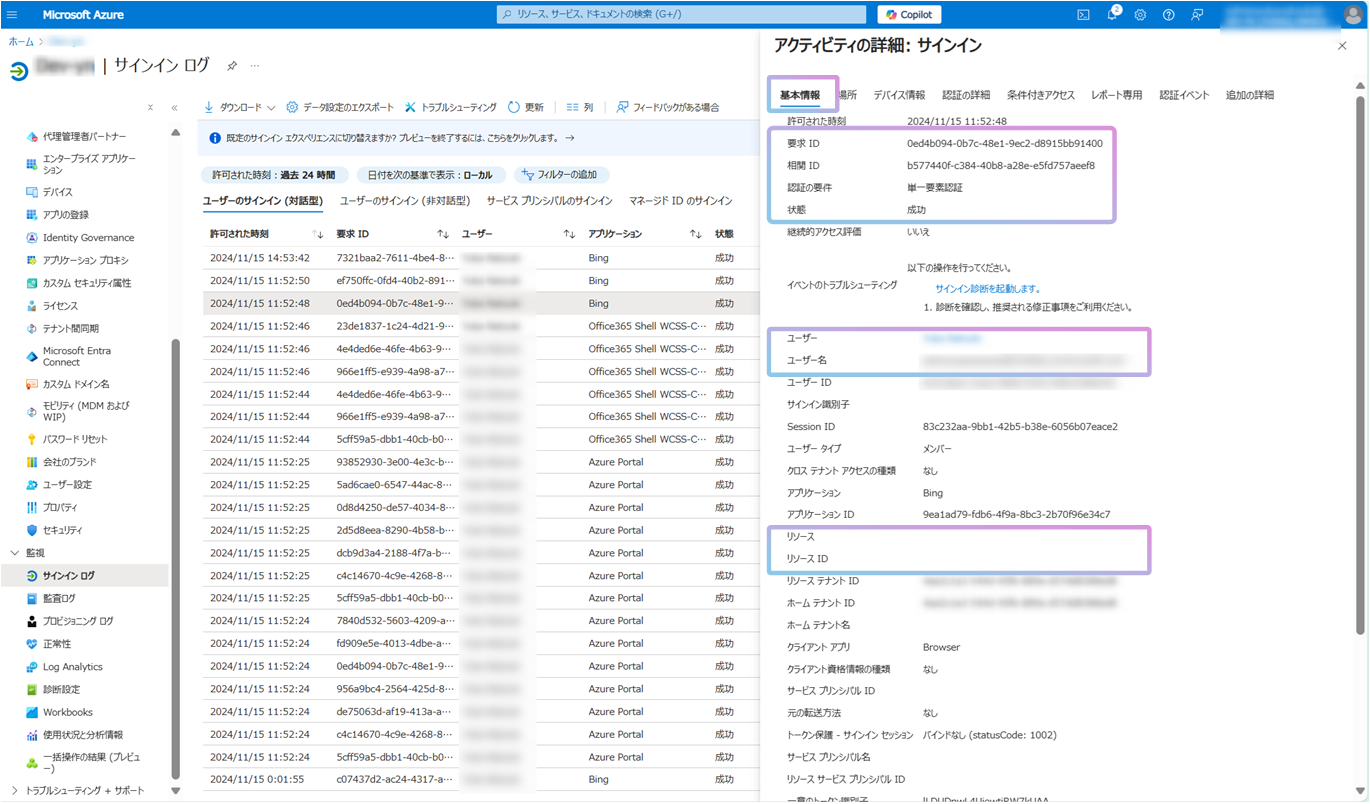Change the 許可された時刻 過去 24 時間 filter
Screen dimensions: 1370x804
(273, 175)
